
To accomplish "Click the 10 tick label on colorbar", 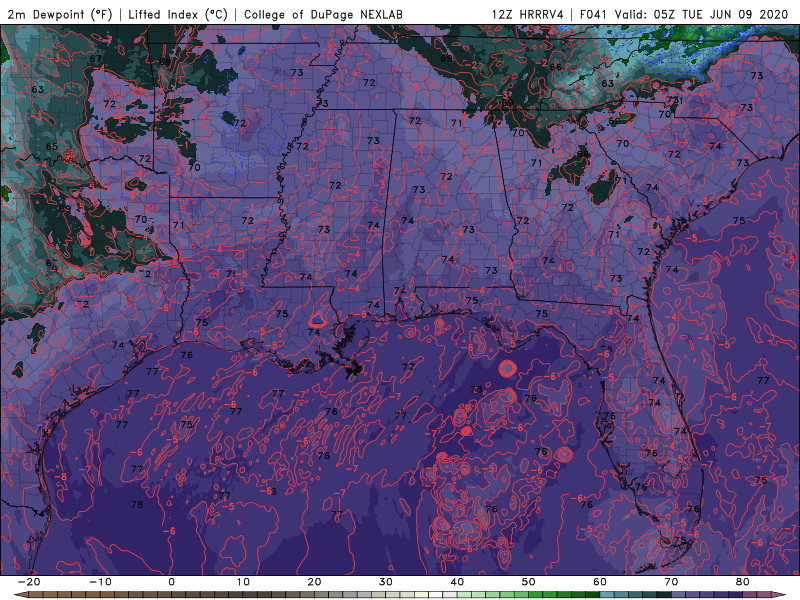I will 243,582.
